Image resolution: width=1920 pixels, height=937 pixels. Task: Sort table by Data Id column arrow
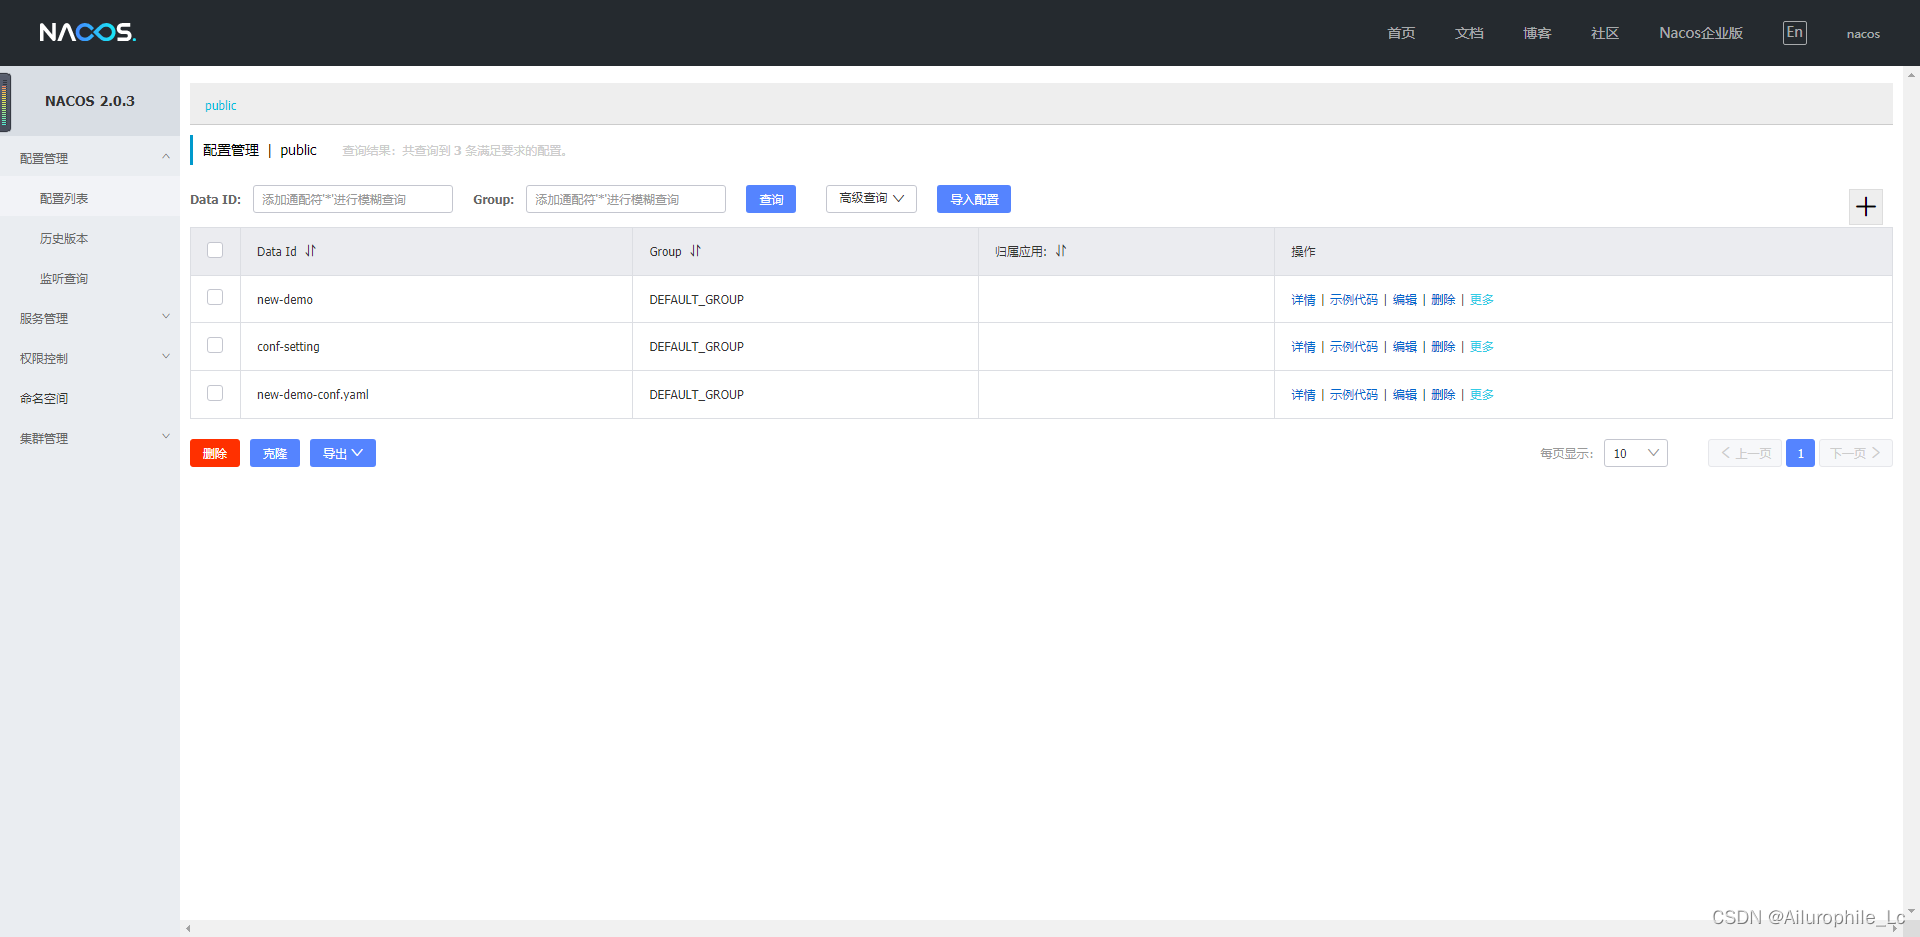click(x=310, y=251)
